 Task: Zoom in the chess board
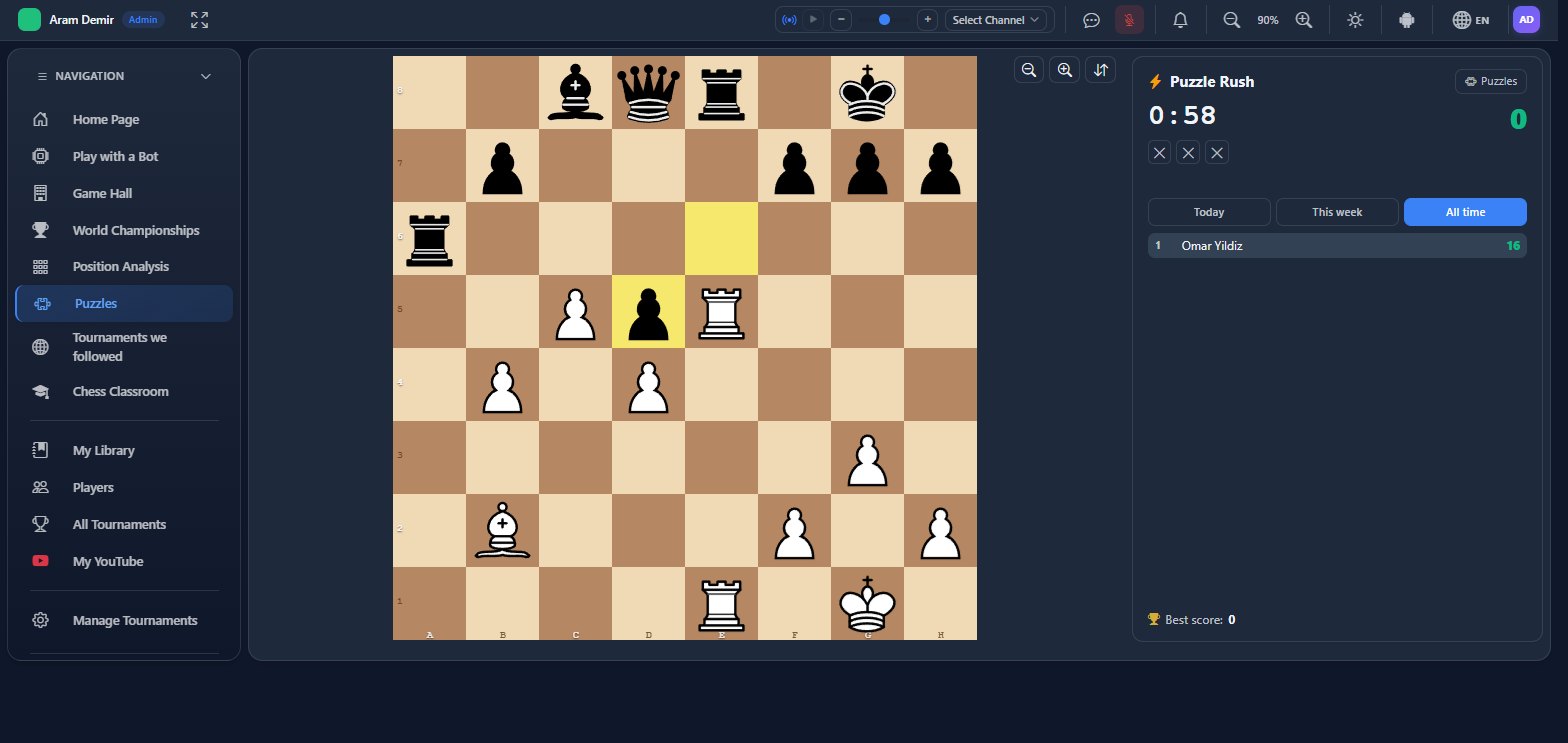1065,70
